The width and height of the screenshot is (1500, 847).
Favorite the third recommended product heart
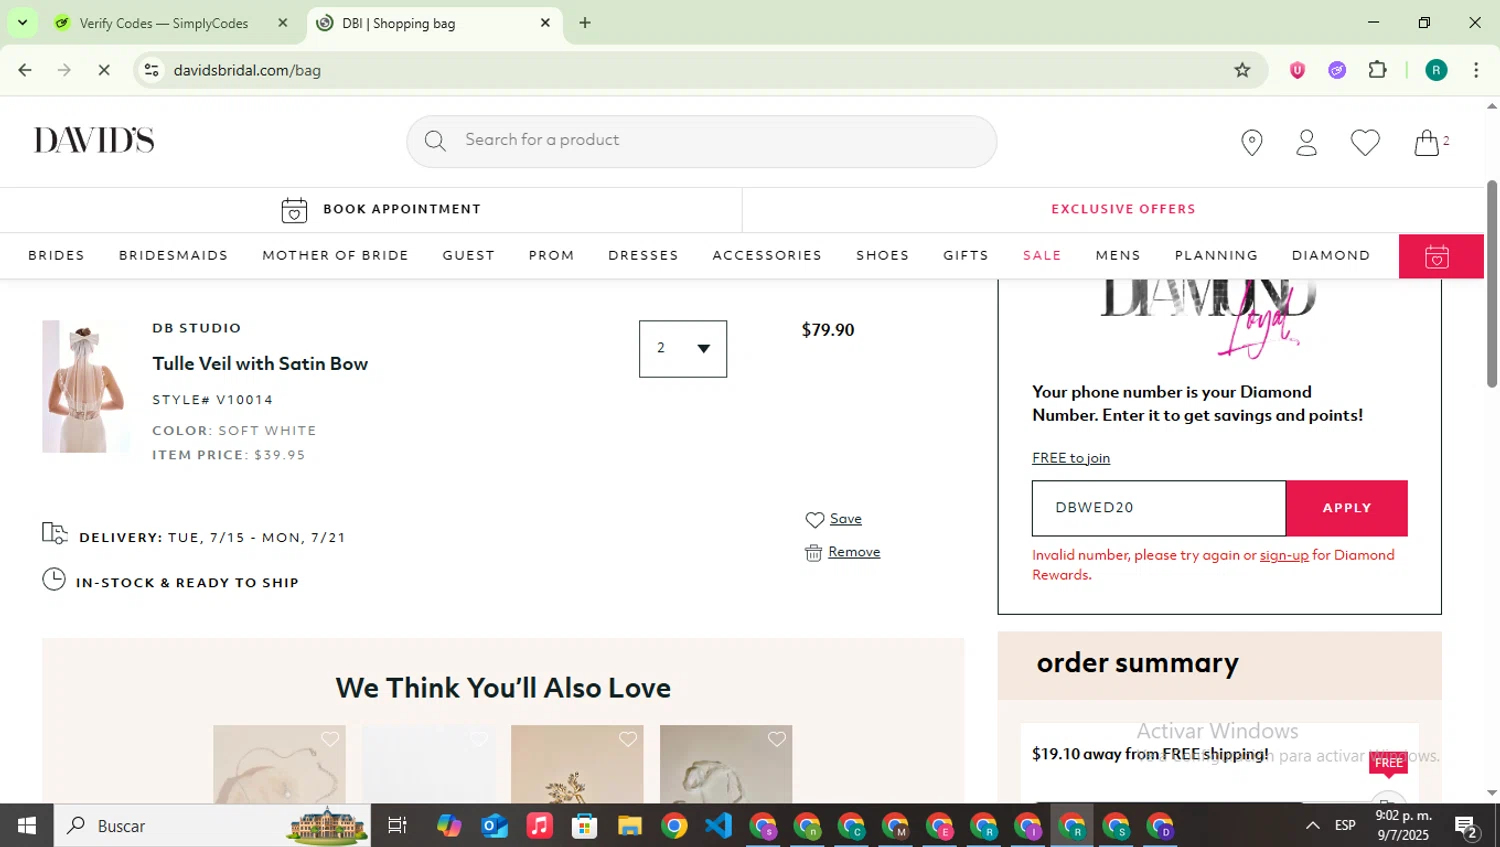(x=628, y=739)
